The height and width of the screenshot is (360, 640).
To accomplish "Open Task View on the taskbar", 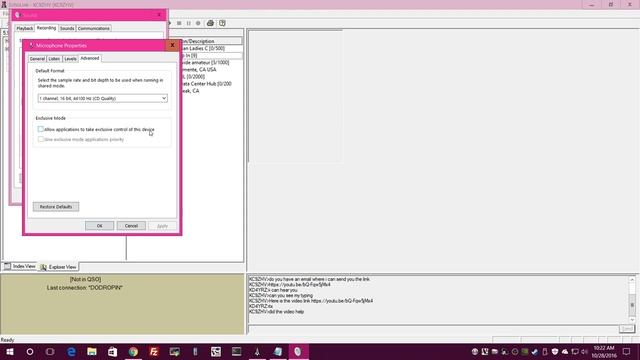I will click(x=50, y=351).
